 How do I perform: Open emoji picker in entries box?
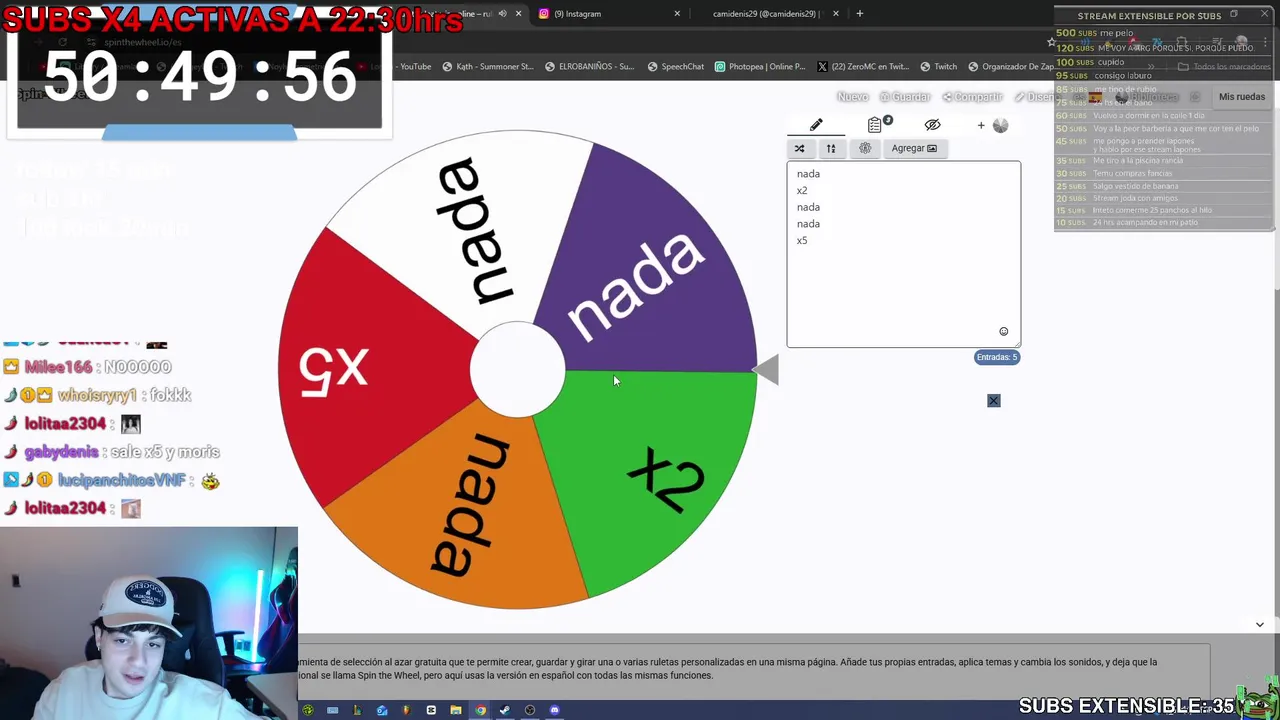pos(1003,332)
